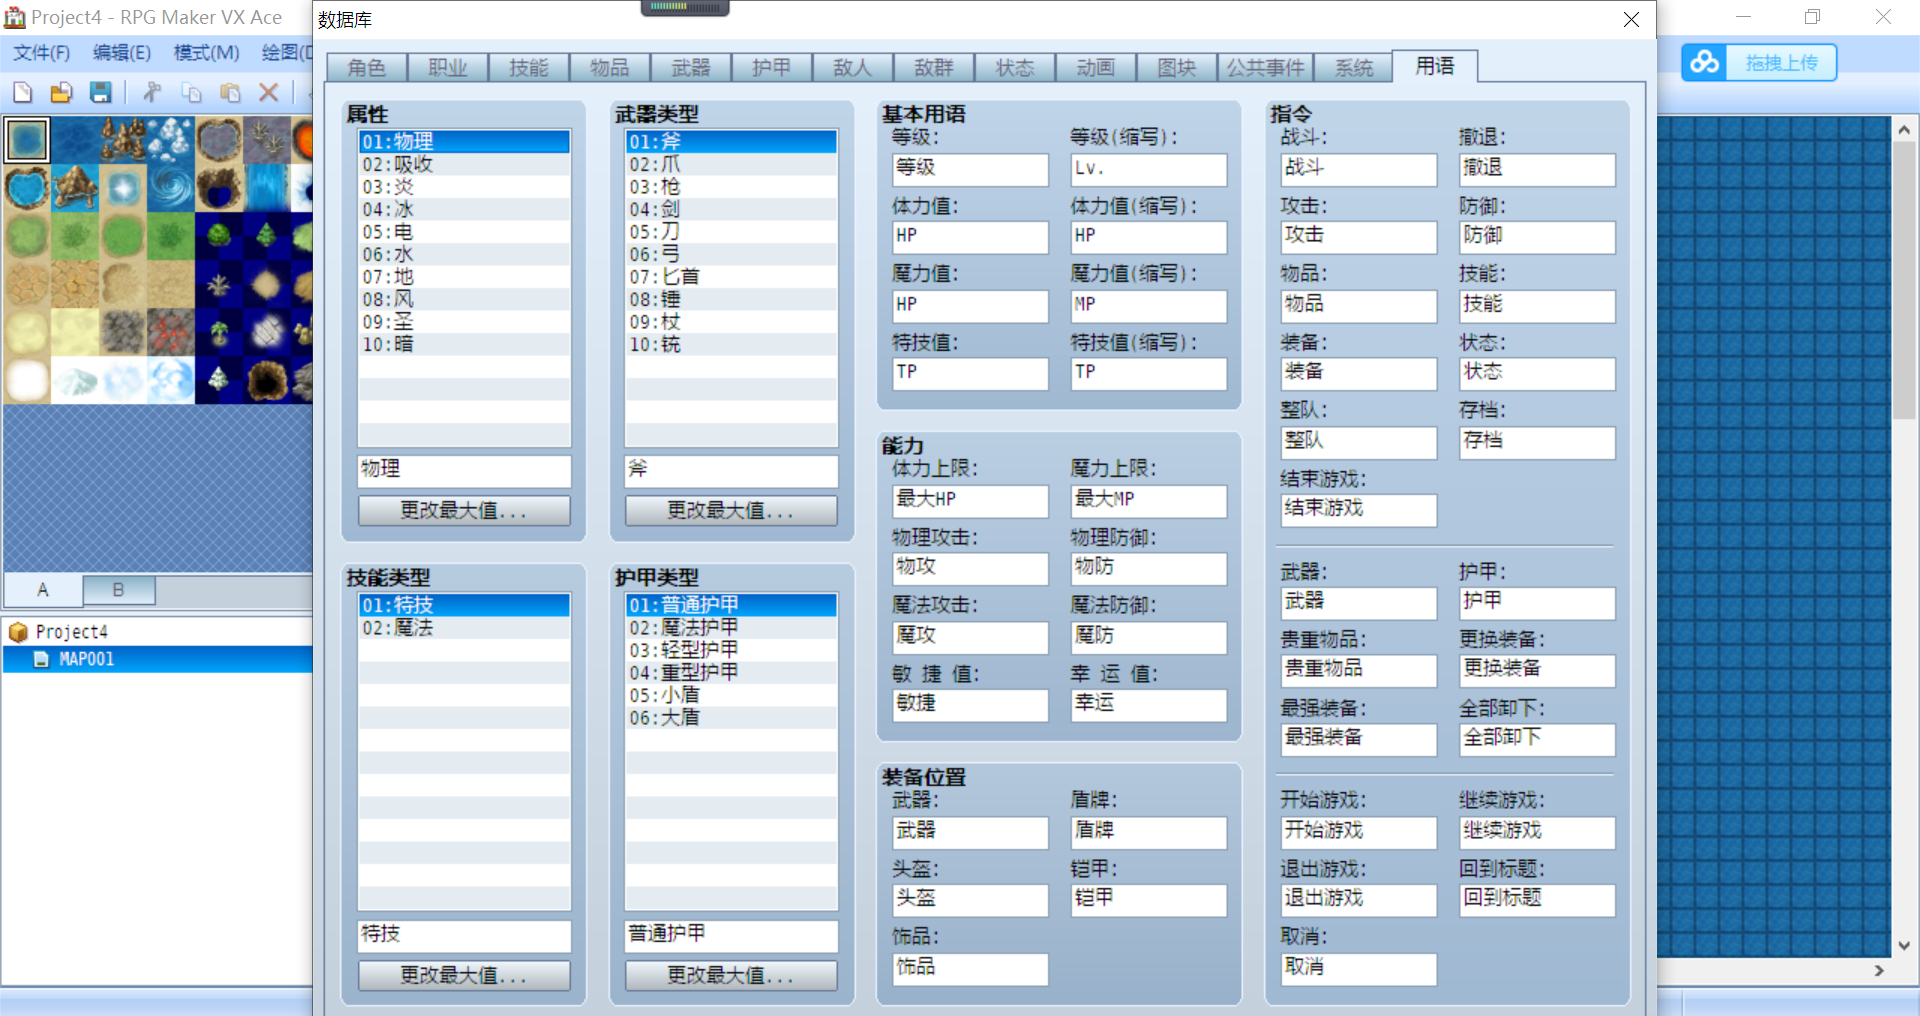
Task: Click the map view's scroll-down arrow
Action: [1904, 946]
